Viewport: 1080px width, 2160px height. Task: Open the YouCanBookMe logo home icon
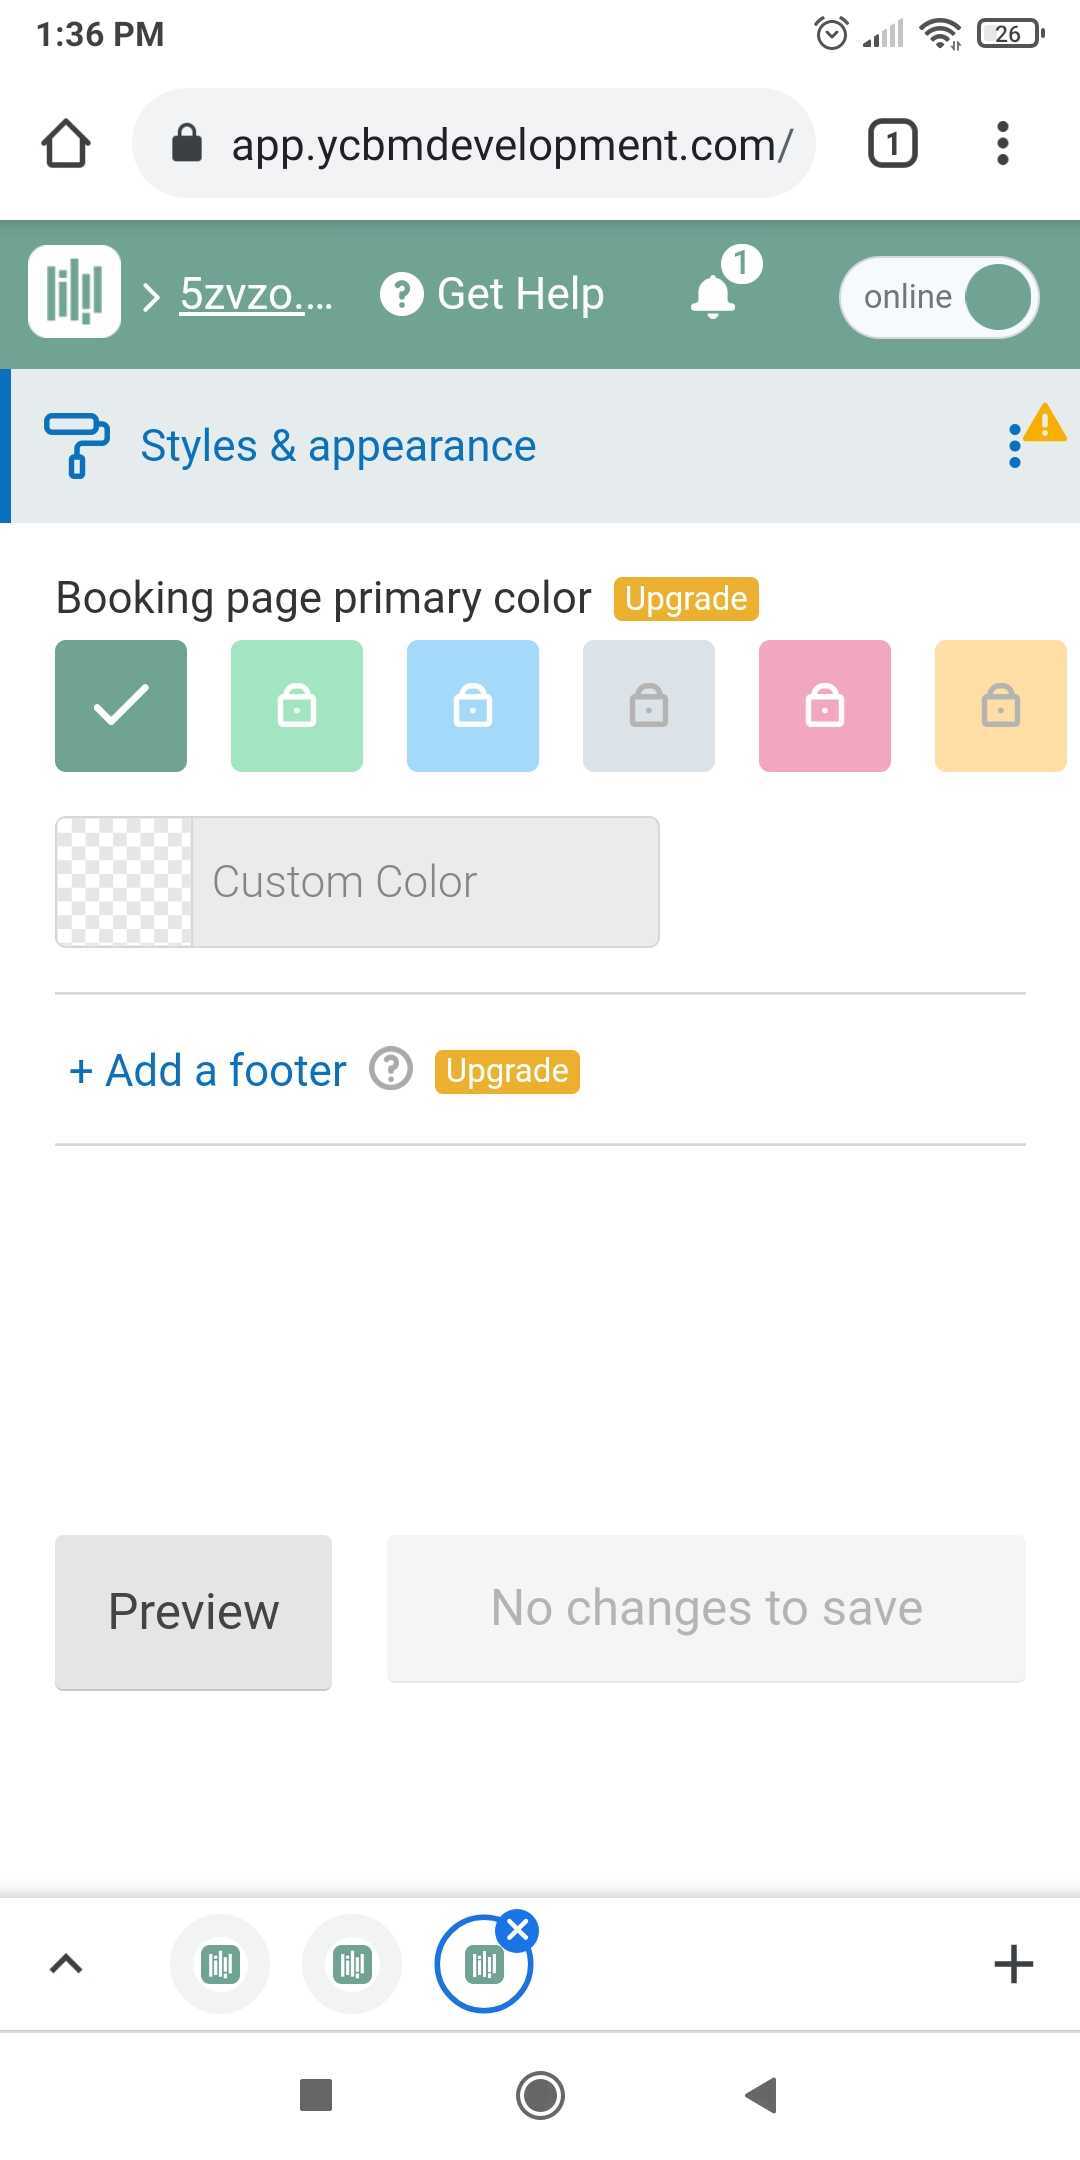[x=75, y=291]
